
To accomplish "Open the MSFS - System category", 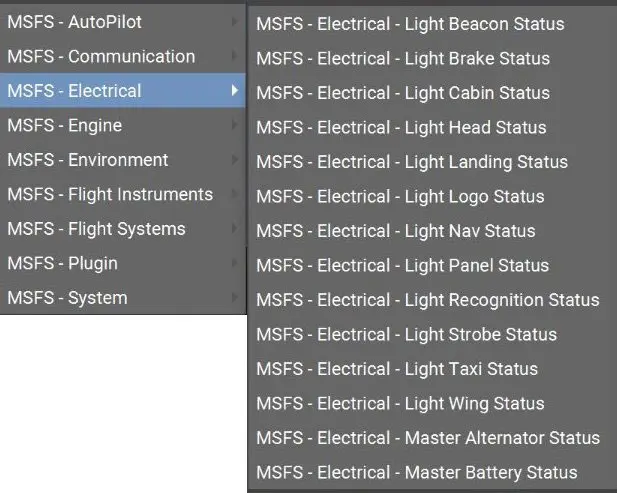I will (123, 297).
